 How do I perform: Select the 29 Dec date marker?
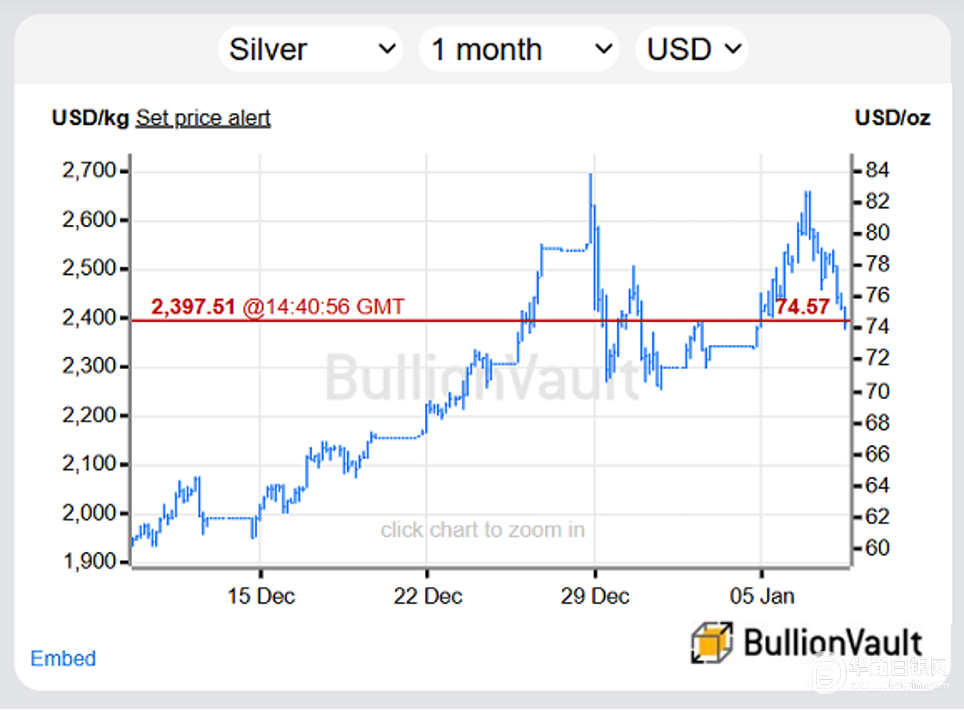[x=595, y=596]
